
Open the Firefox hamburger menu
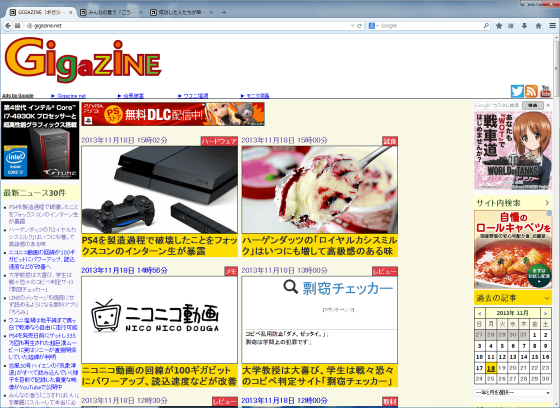click(x=552, y=26)
